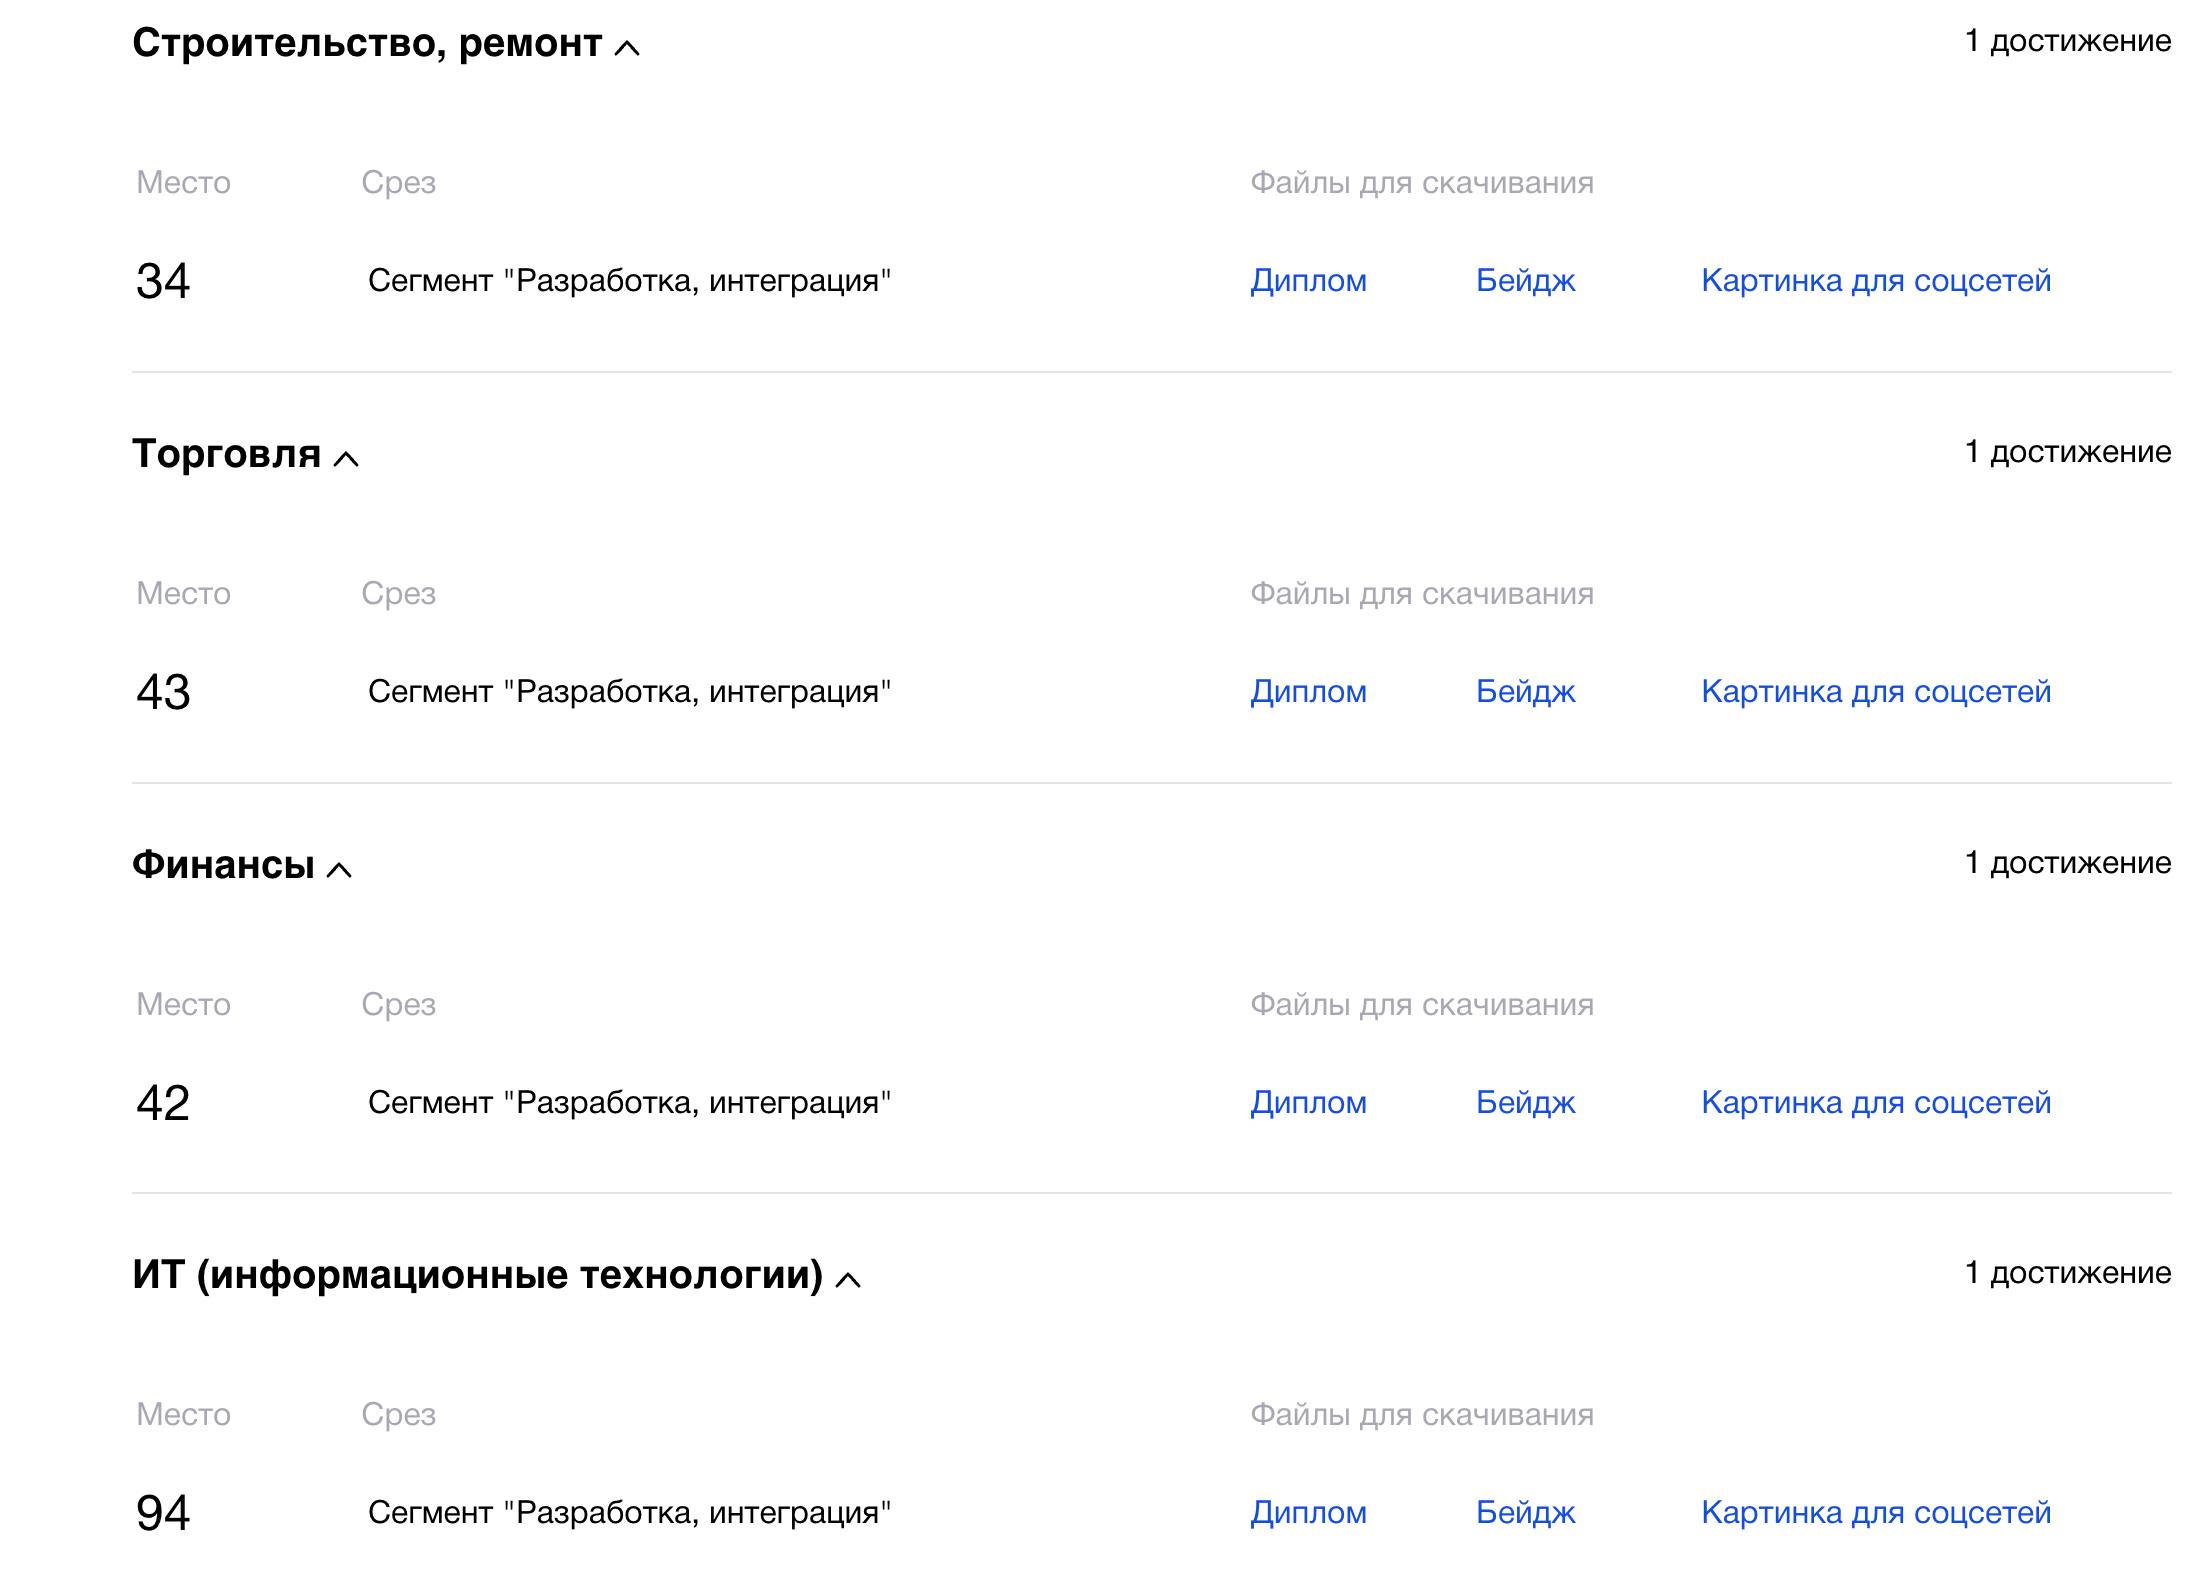The image size is (2210, 1578).
Task: Download Диплом for Финансы place 42
Action: tap(1308, 1103)
